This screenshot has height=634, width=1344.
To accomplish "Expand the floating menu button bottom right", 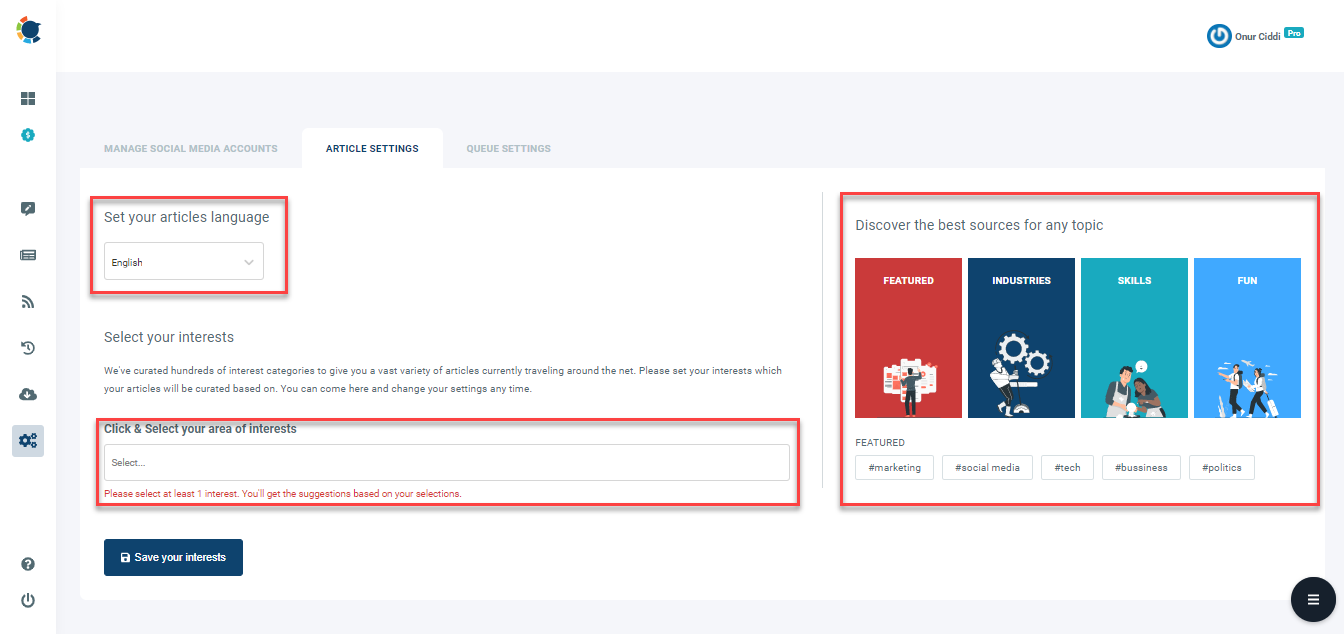I will tap(1313, 599).
